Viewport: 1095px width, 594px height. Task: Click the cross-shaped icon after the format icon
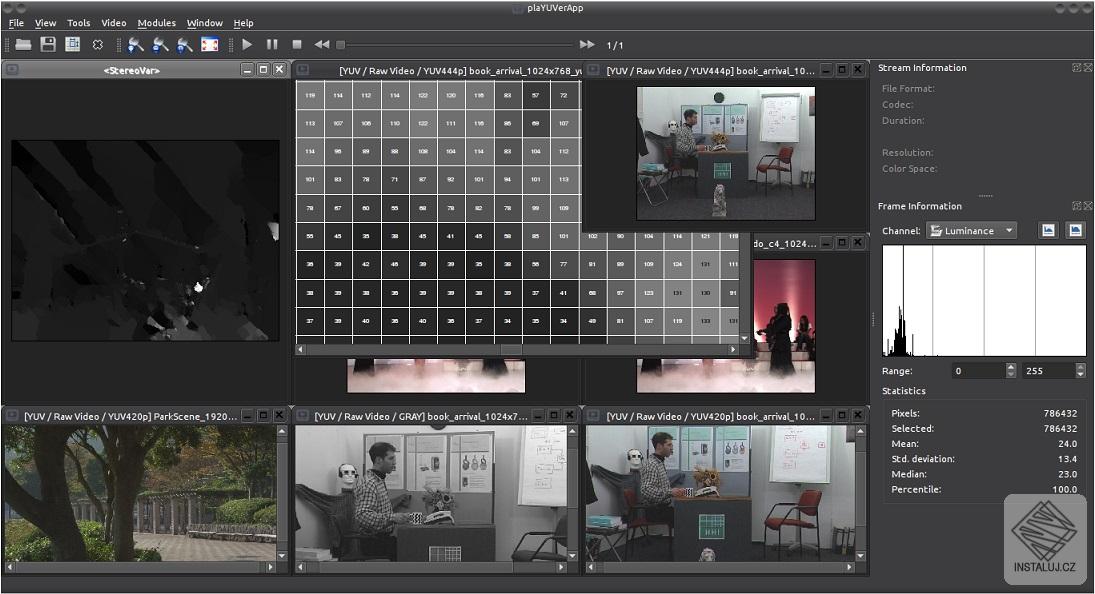(x=97, y=45)
